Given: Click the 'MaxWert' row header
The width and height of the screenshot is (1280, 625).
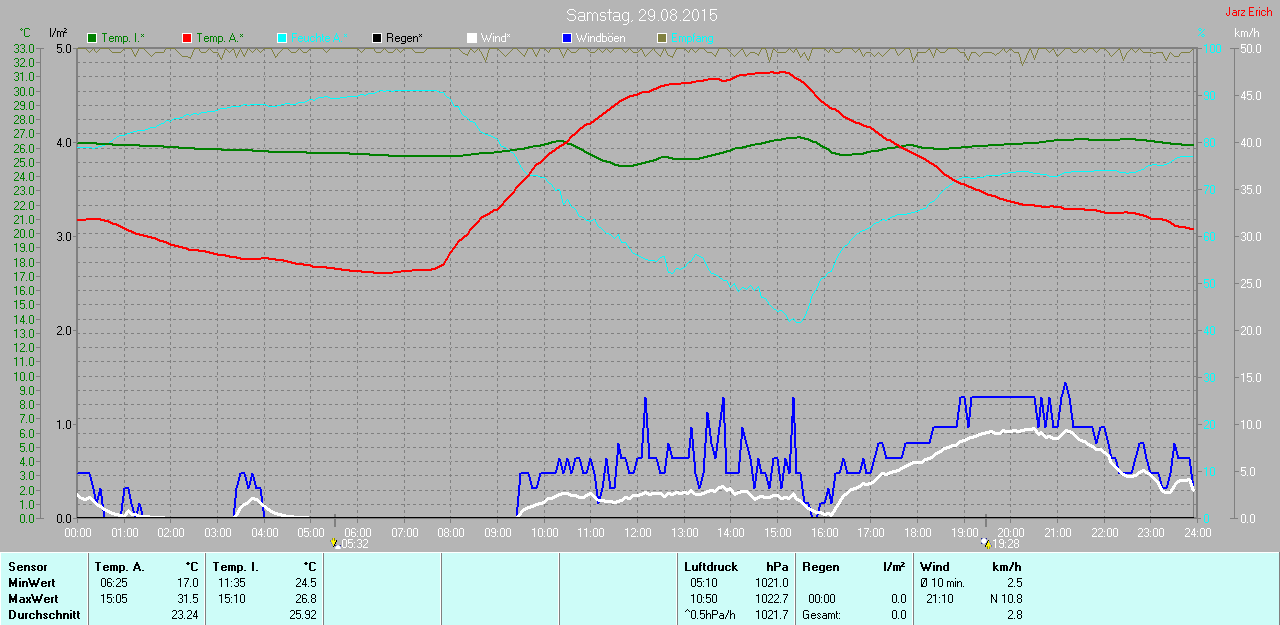Looking at the screenshot, I should pos(31,599).
